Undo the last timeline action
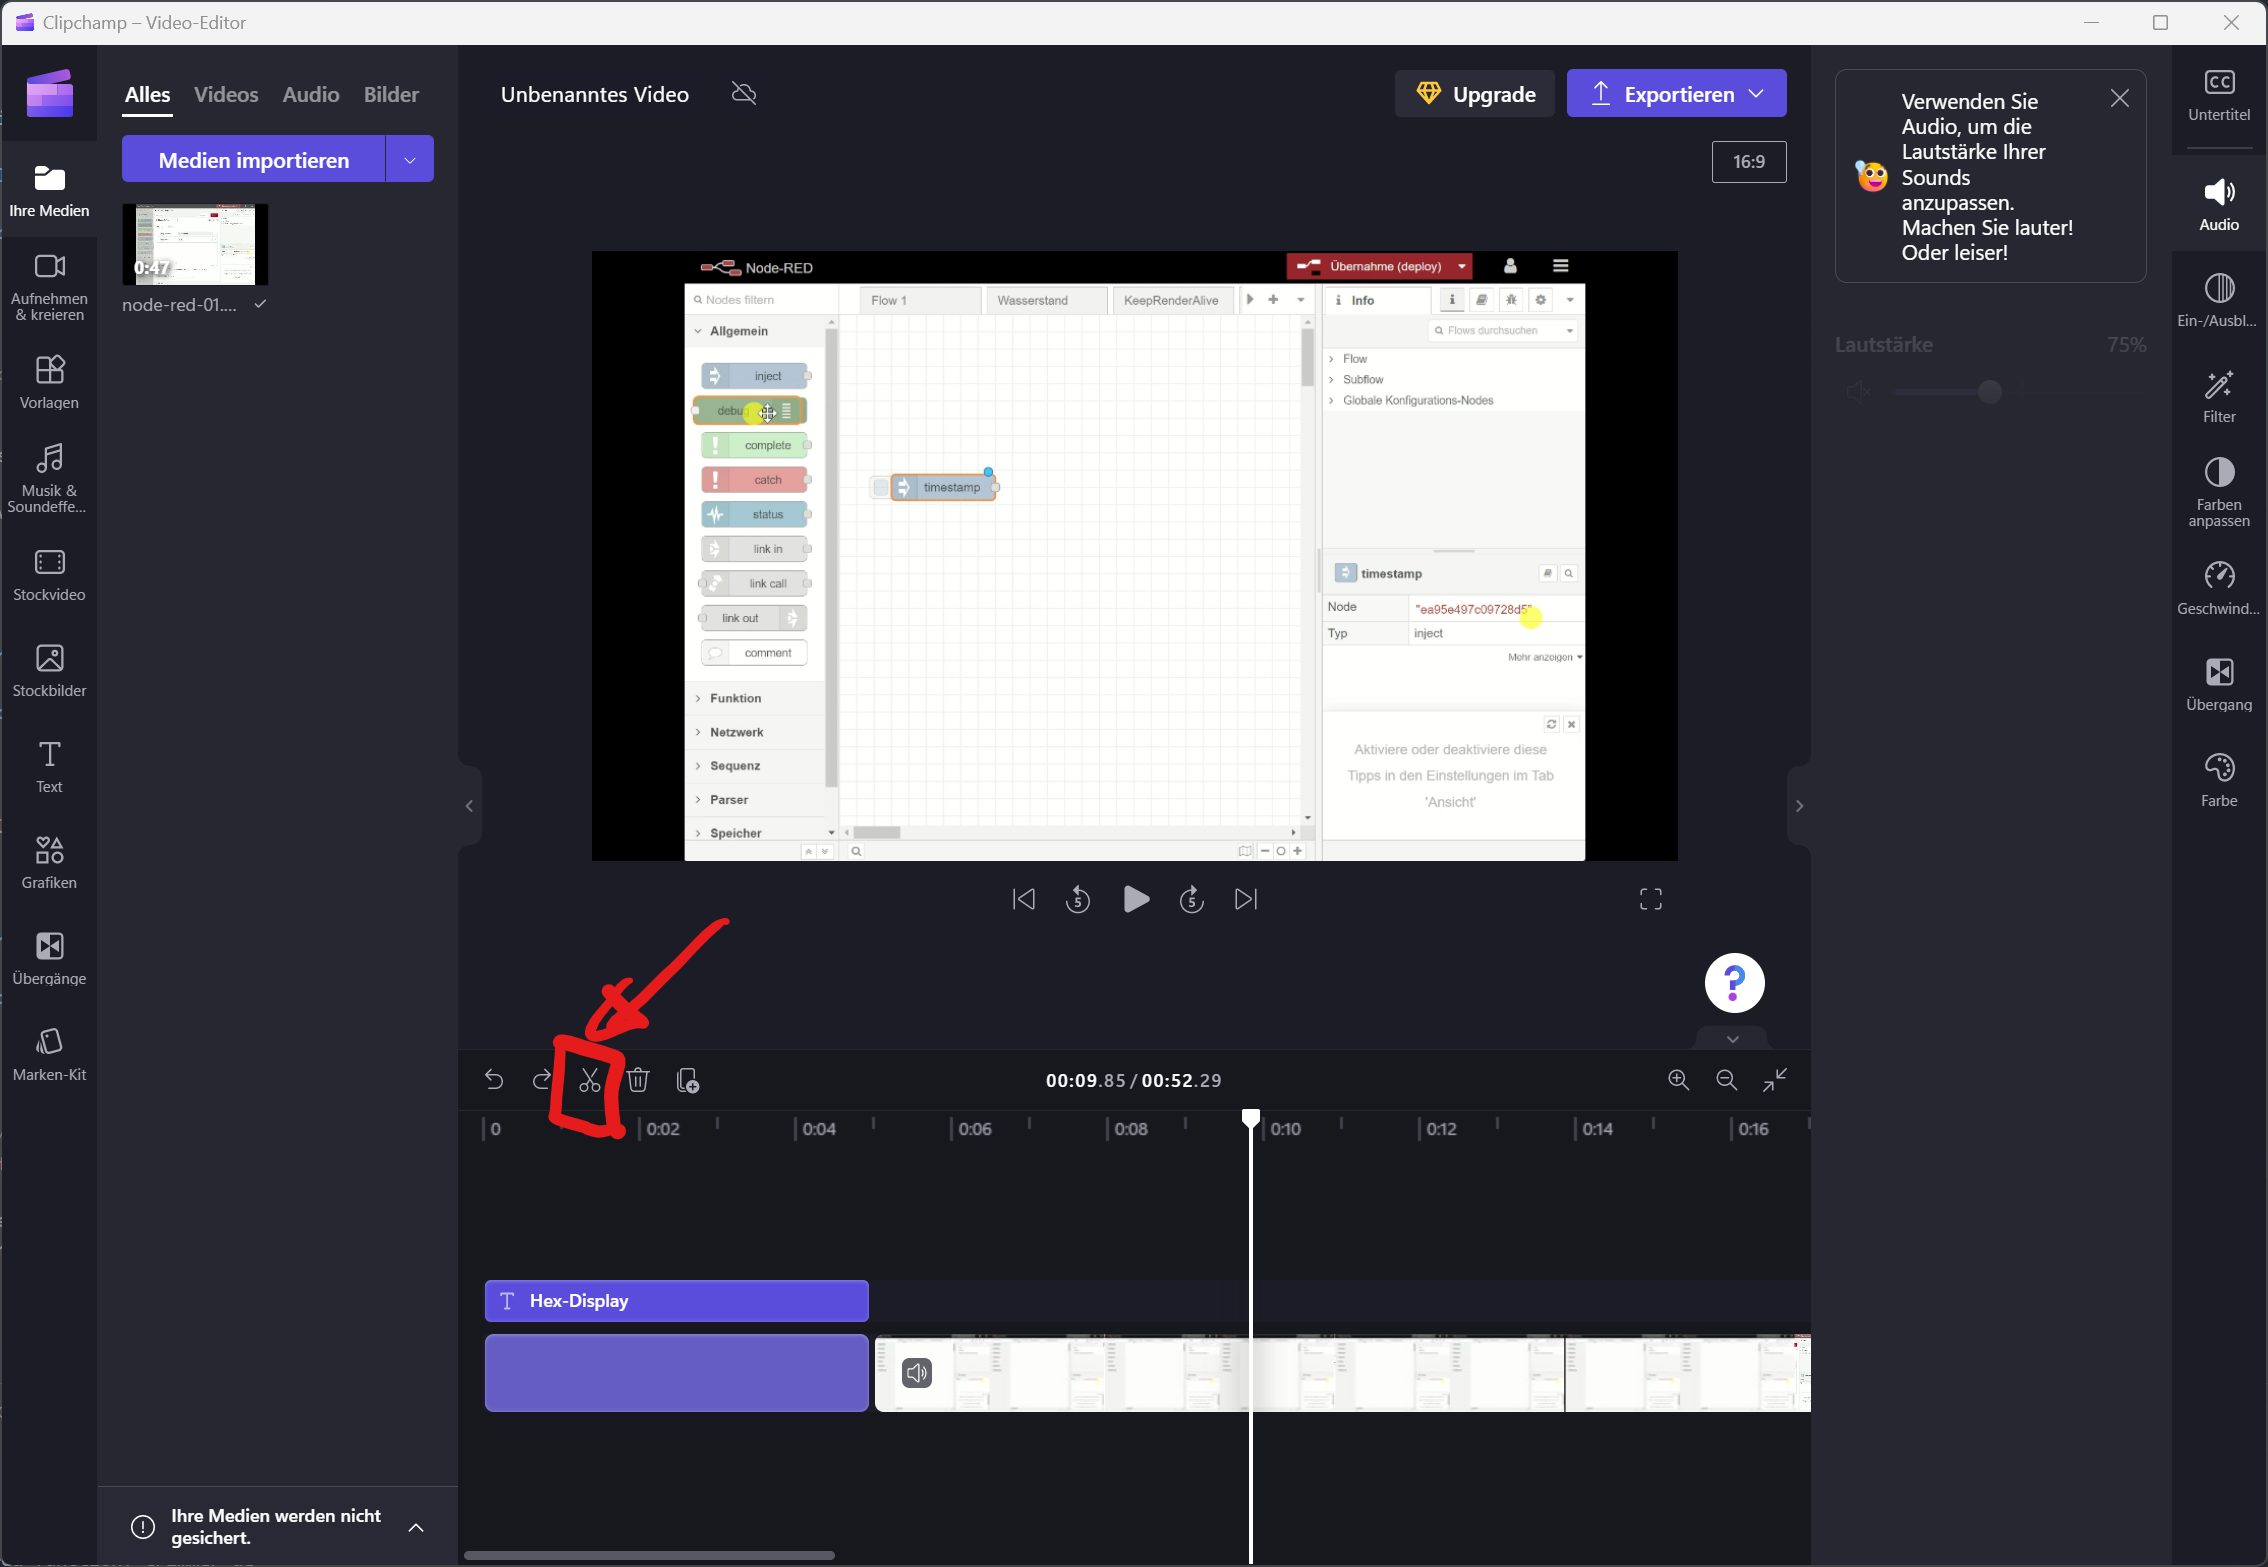This screenshot has width=2268, height=1567. point(493,1080)
